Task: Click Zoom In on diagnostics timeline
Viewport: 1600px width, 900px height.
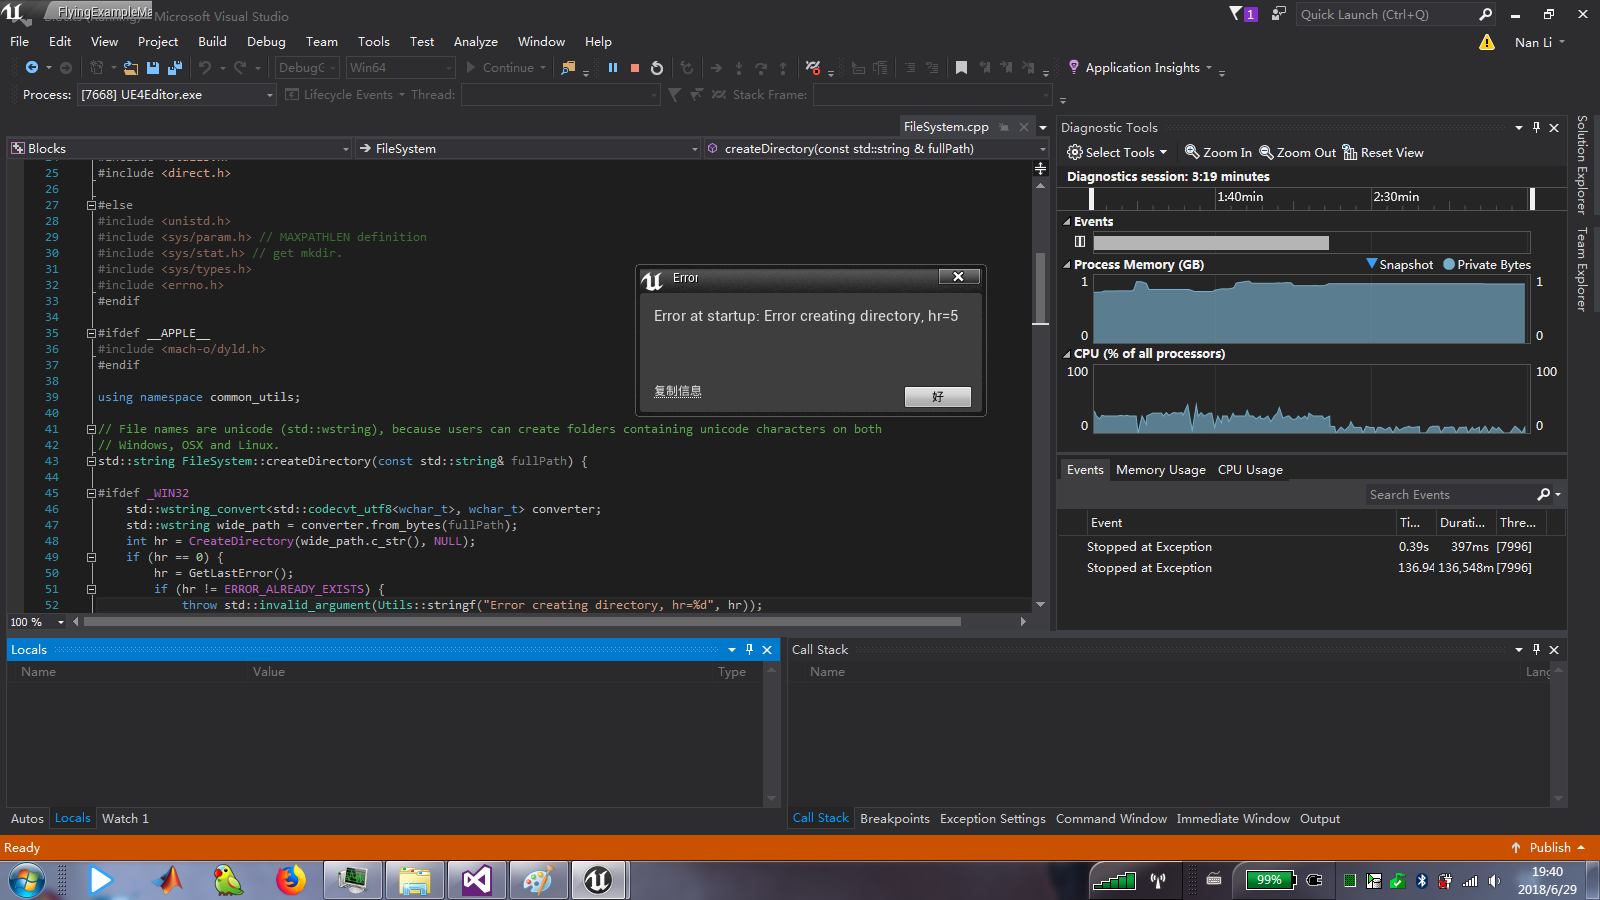Action: pyautogui.click(x=1218, y=152)
